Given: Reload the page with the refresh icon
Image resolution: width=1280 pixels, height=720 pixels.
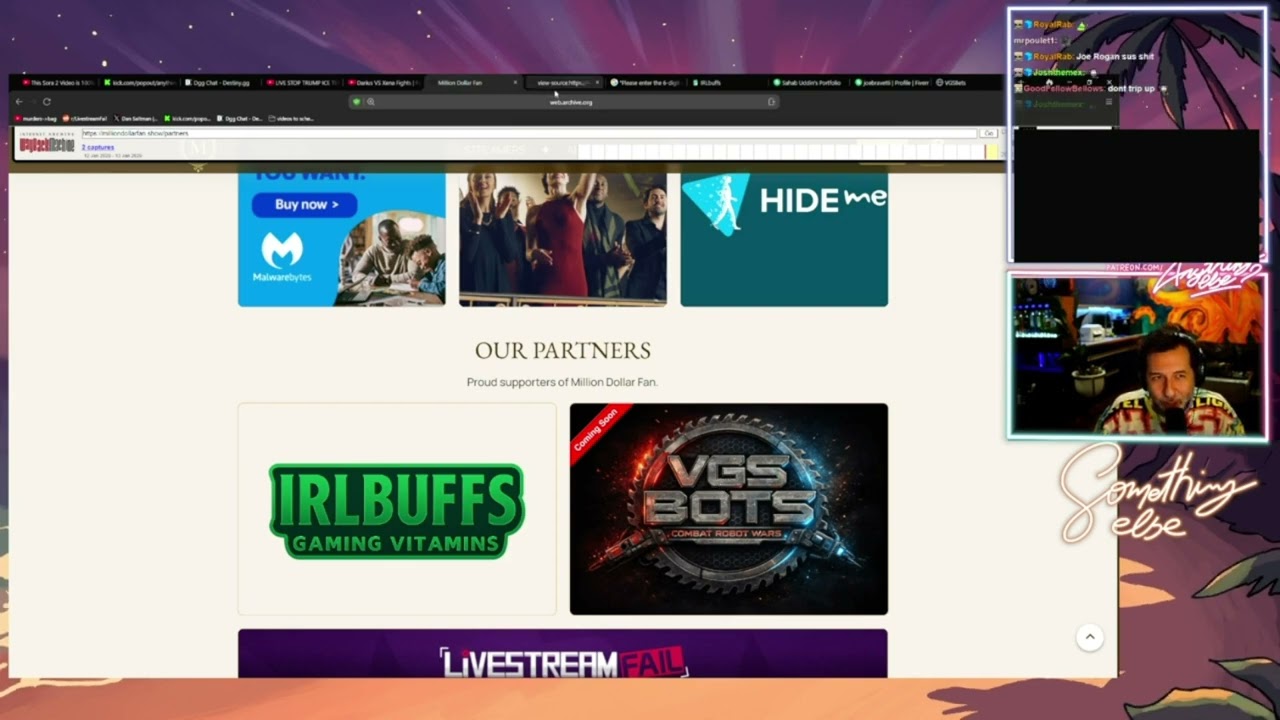Looking at the screenshot, I should click(47, 102).
